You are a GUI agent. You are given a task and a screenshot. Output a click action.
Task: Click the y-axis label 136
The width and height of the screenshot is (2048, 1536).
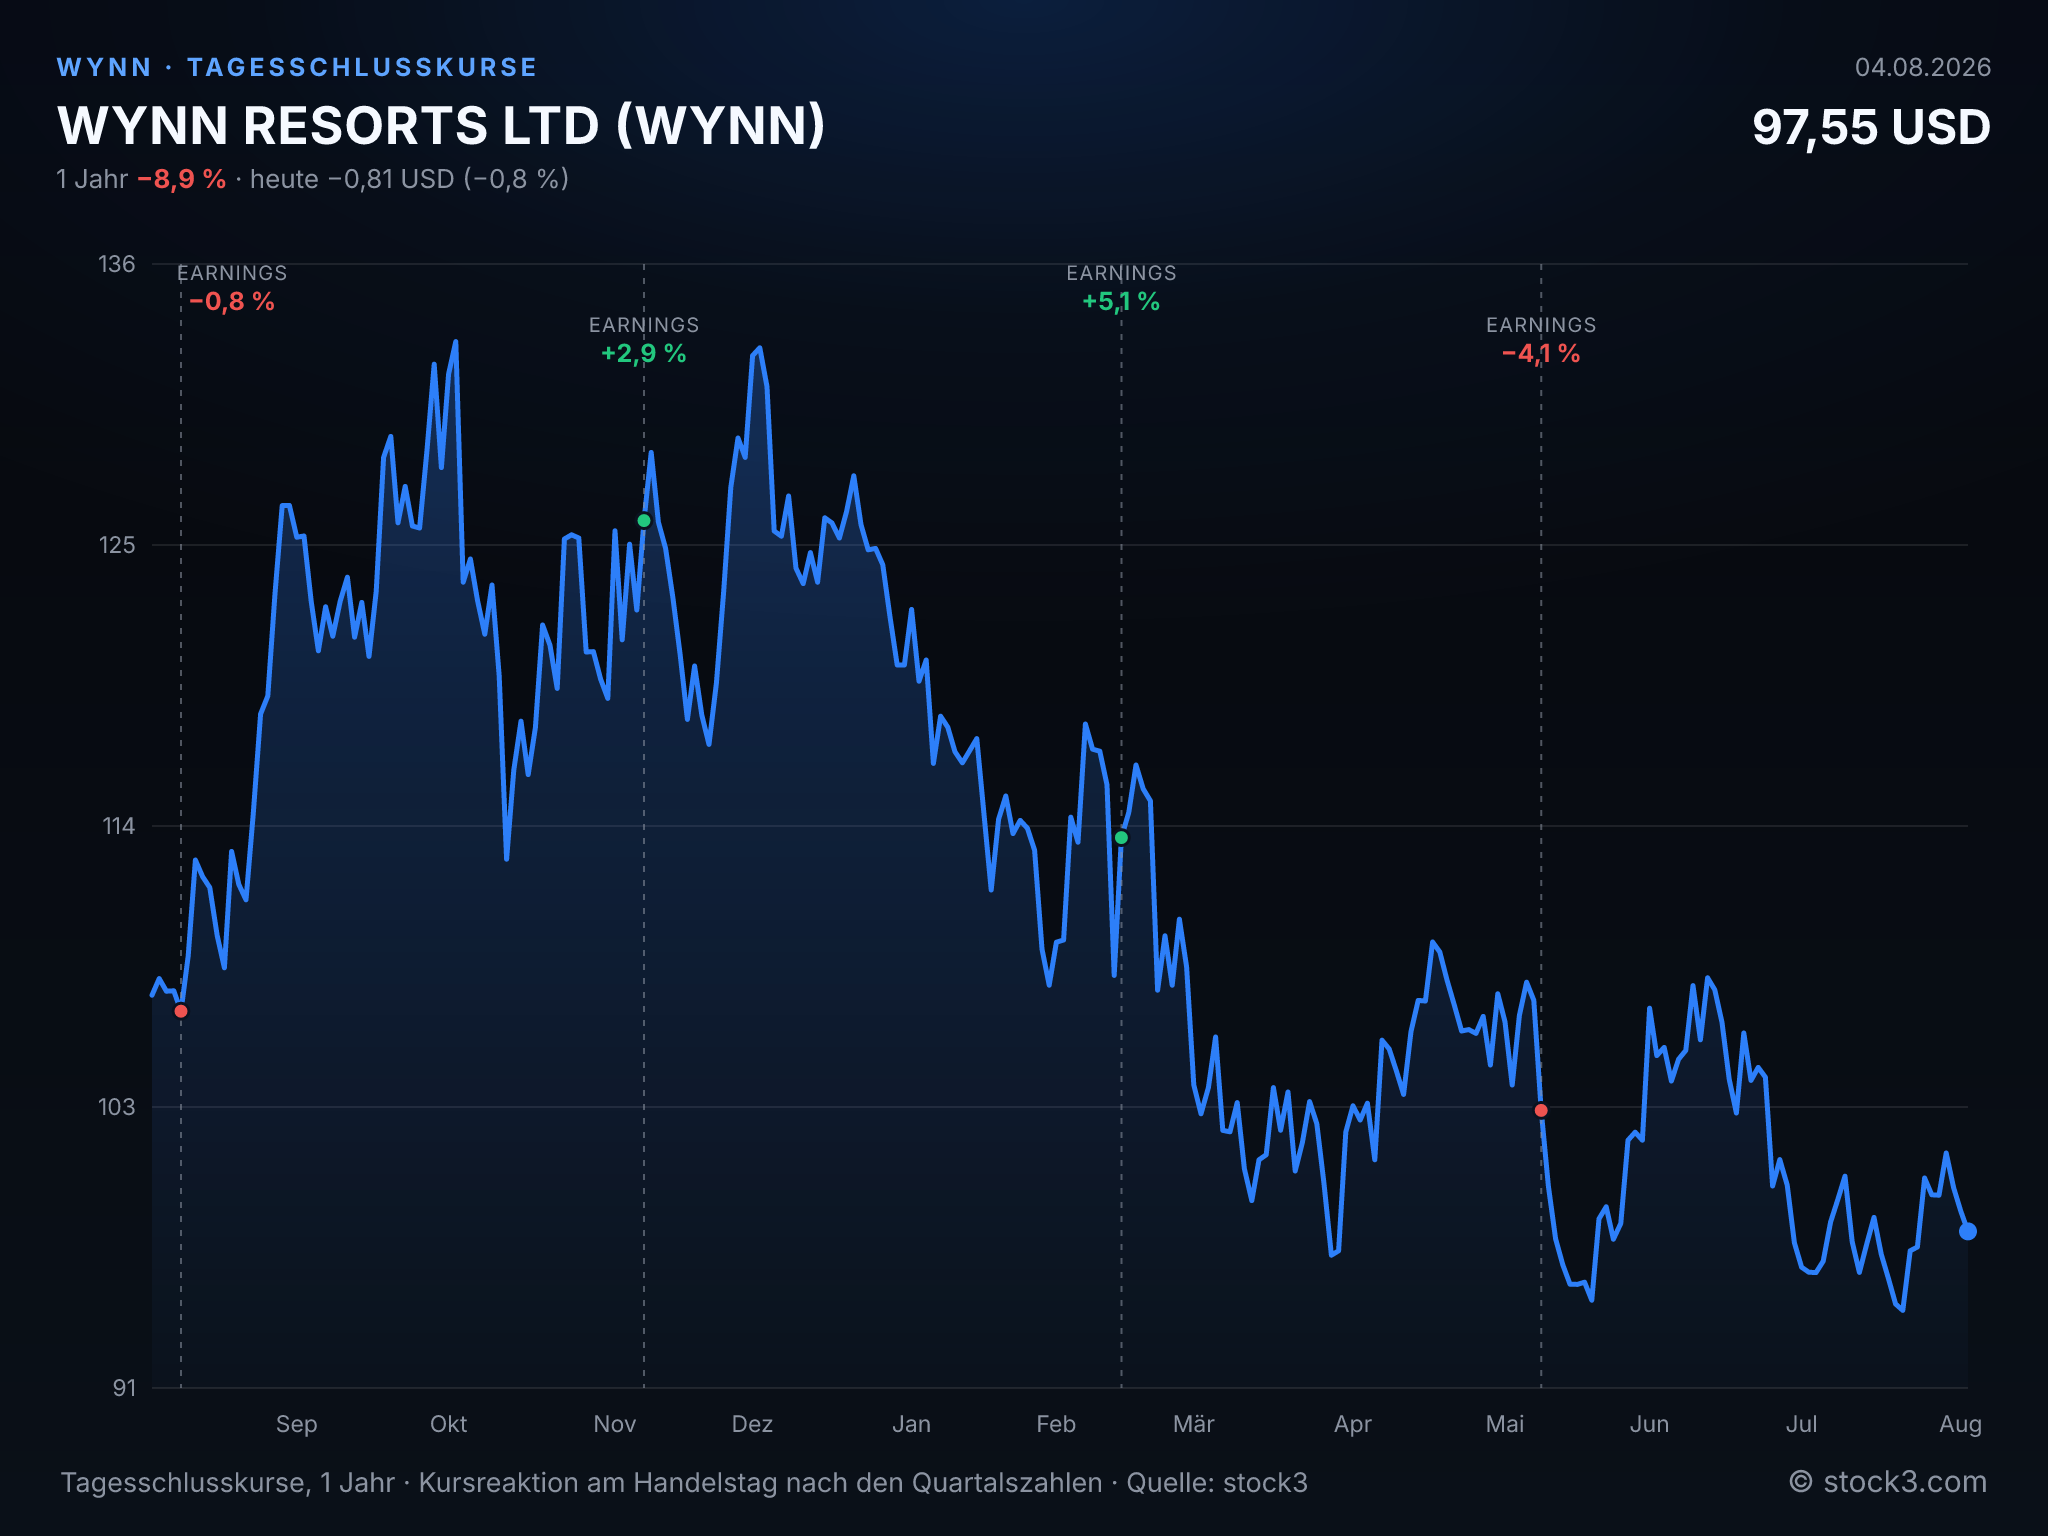point(116,264)
